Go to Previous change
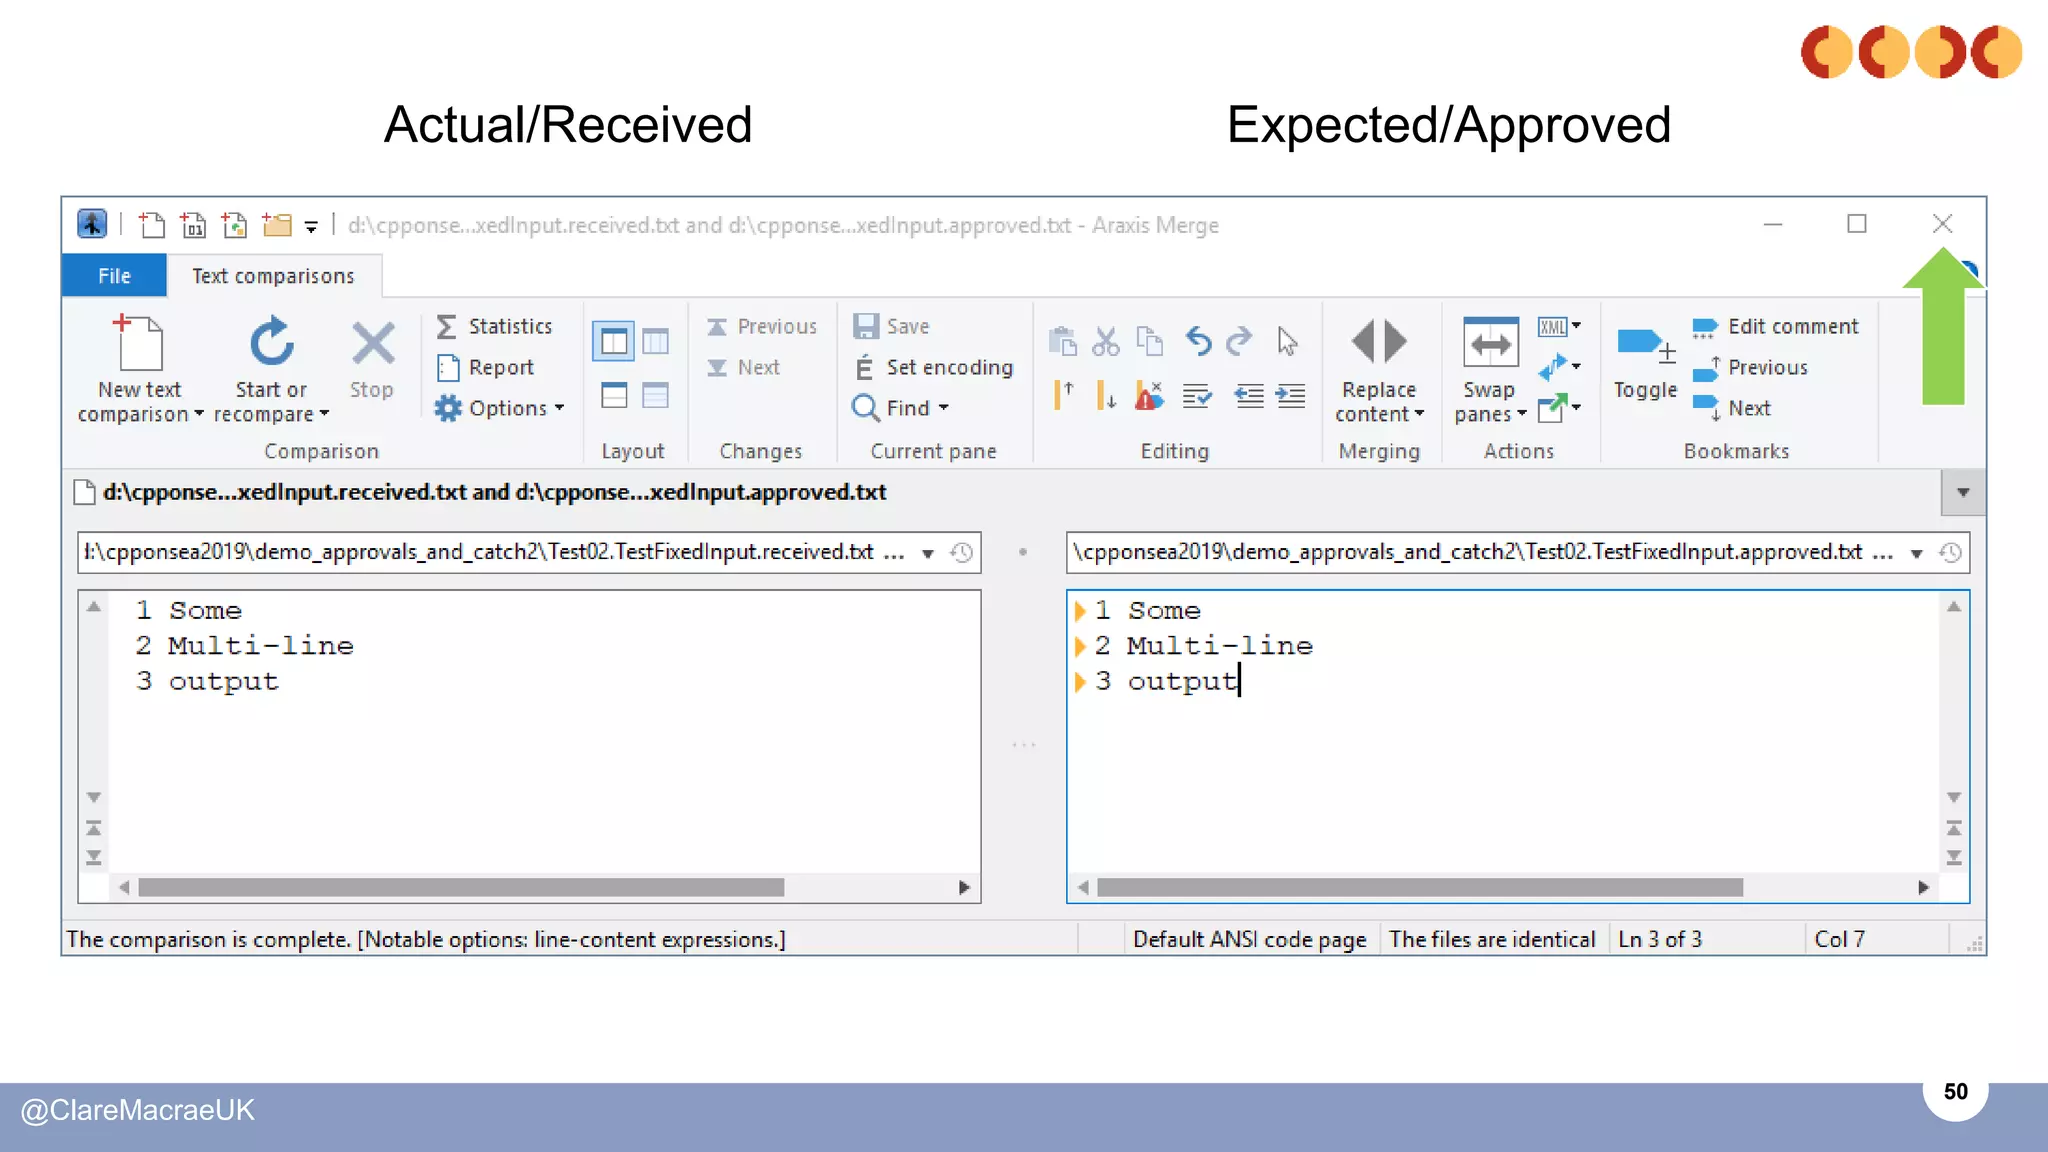Image resolution: width=2048 pixels, height=1152 pixels. (762, 327)
